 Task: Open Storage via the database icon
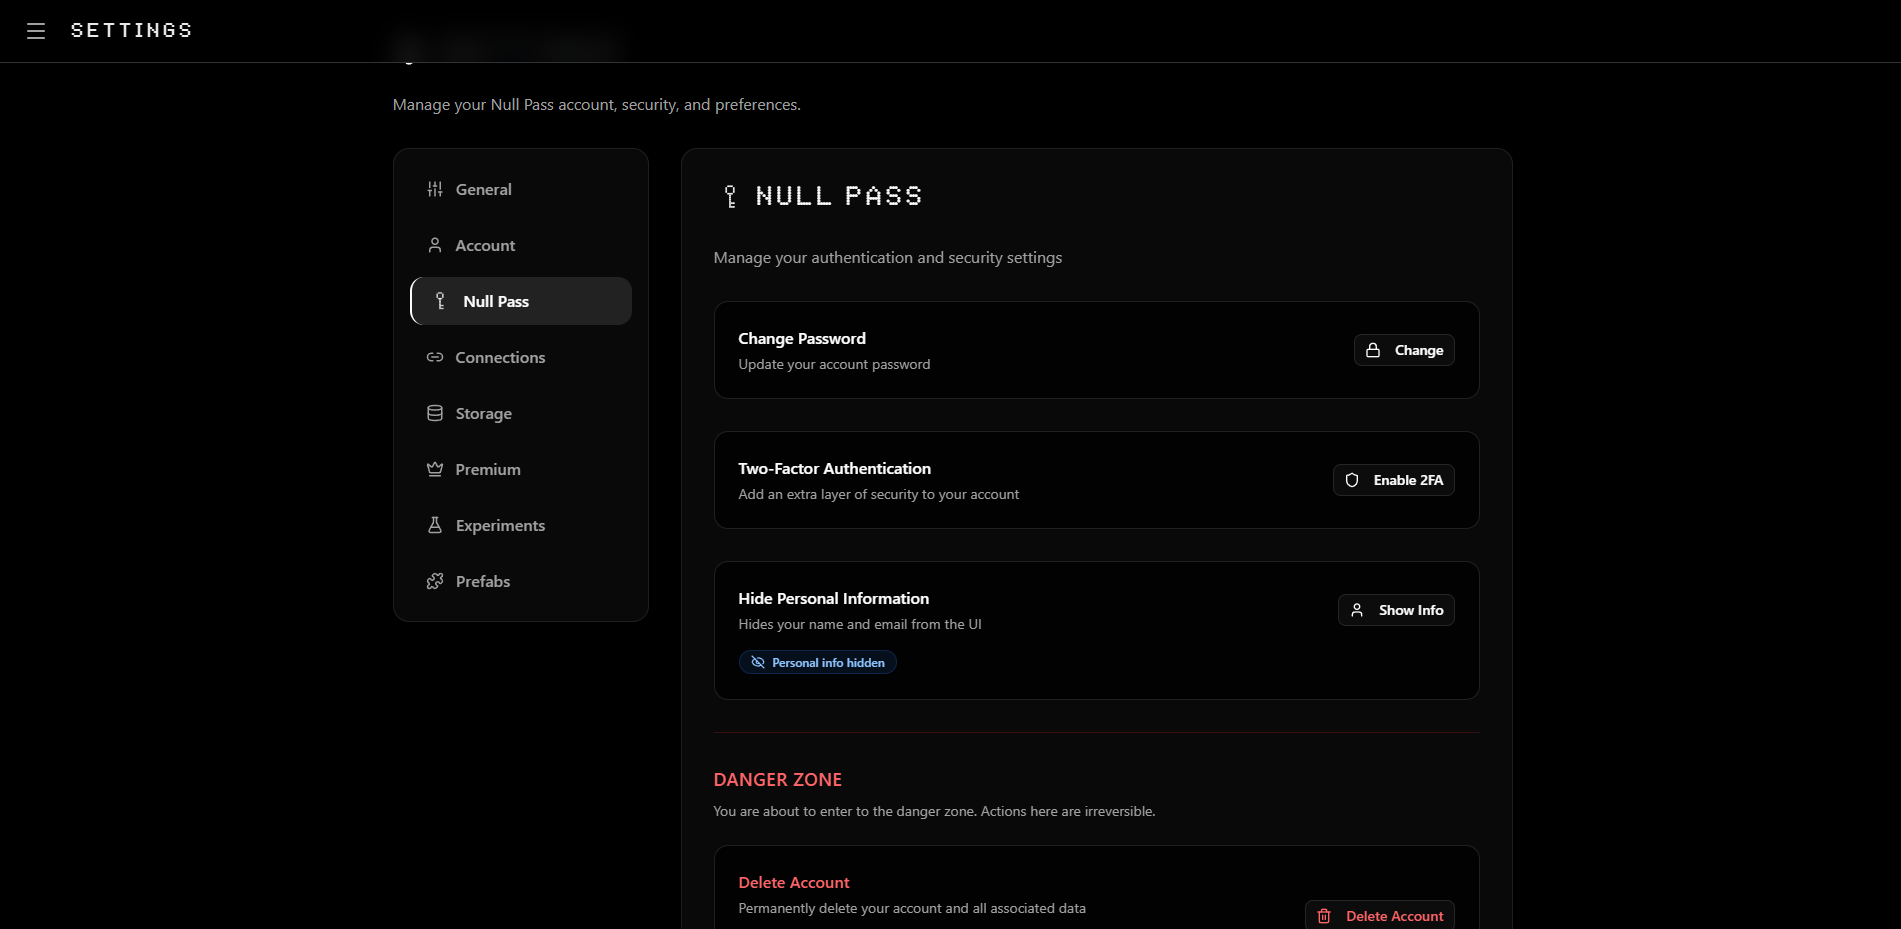pyautogui.click(x=435, y=413)
